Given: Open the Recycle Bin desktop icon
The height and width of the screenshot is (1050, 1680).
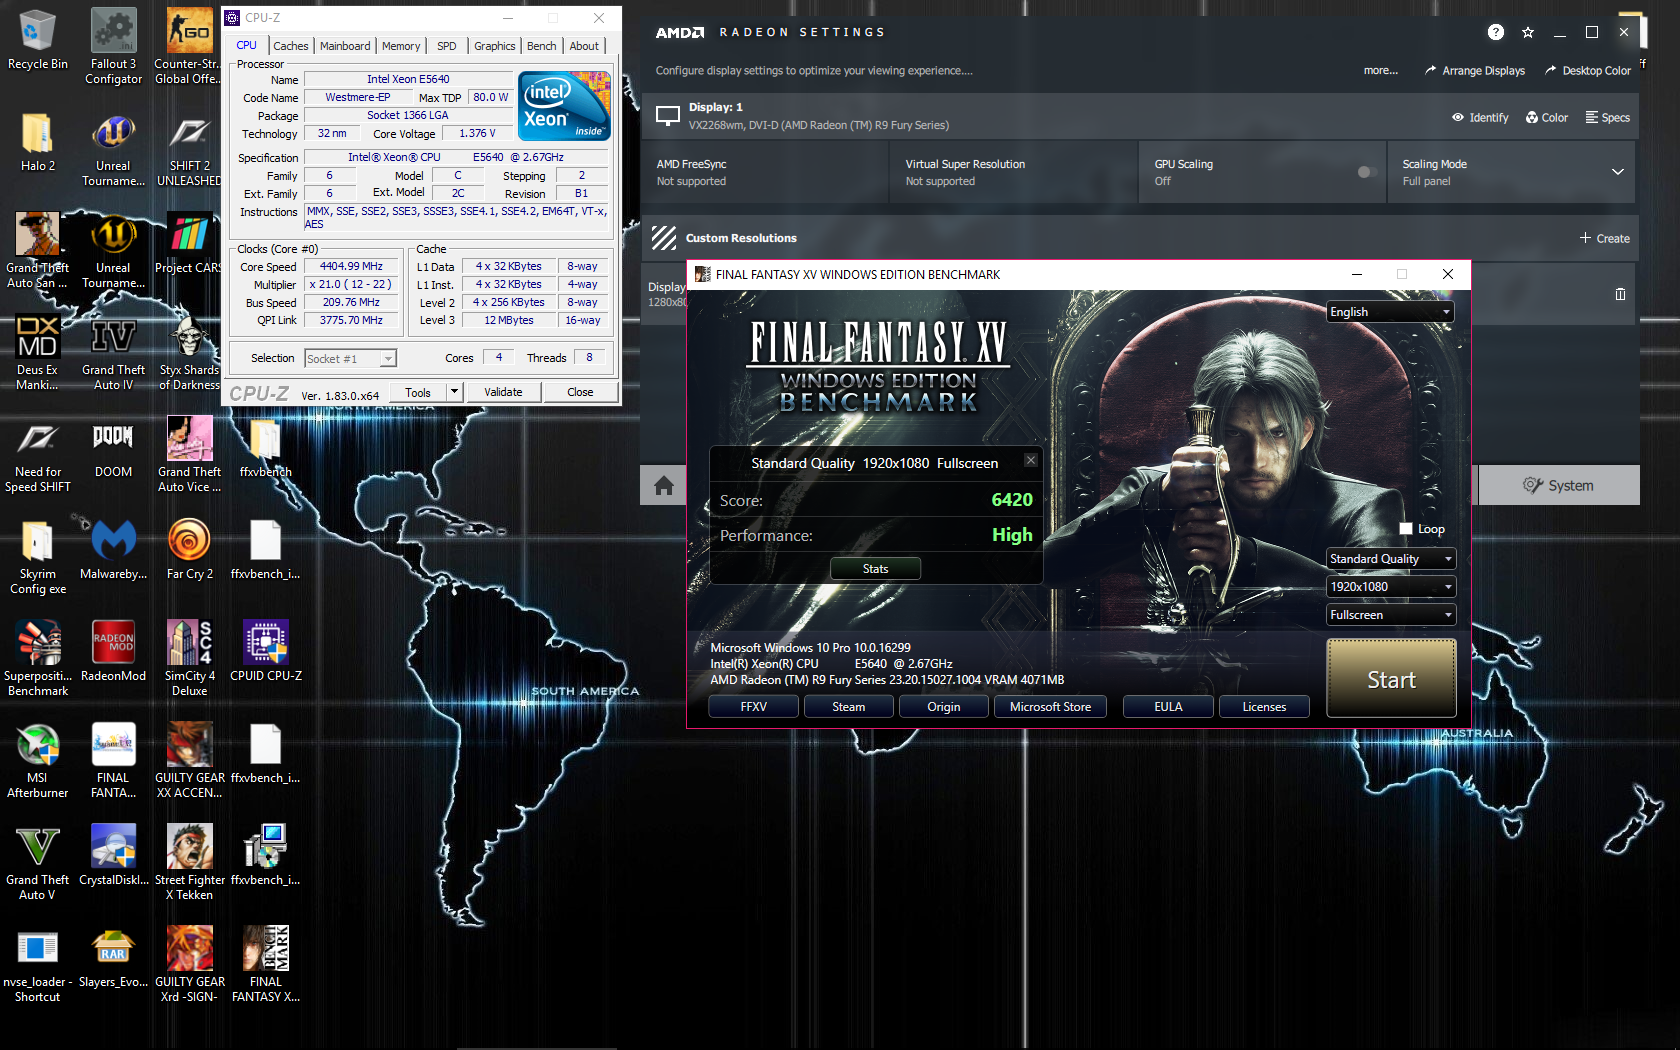Looking at the screenshot, I should 37,40.
